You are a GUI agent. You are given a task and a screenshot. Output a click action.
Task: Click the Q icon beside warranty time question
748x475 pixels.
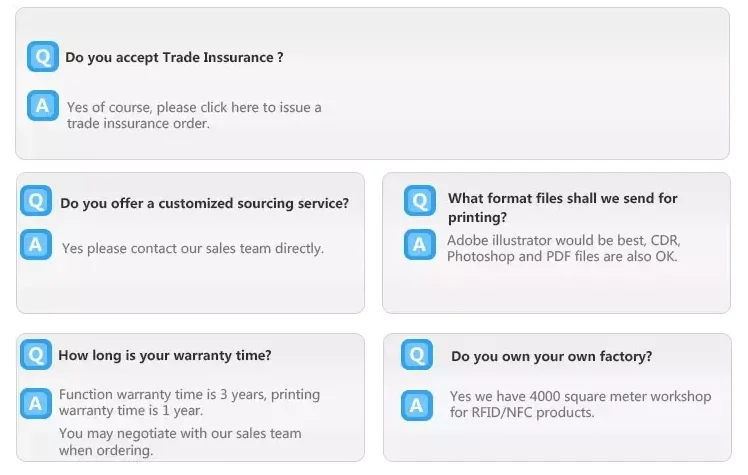(x=36, y=354)
